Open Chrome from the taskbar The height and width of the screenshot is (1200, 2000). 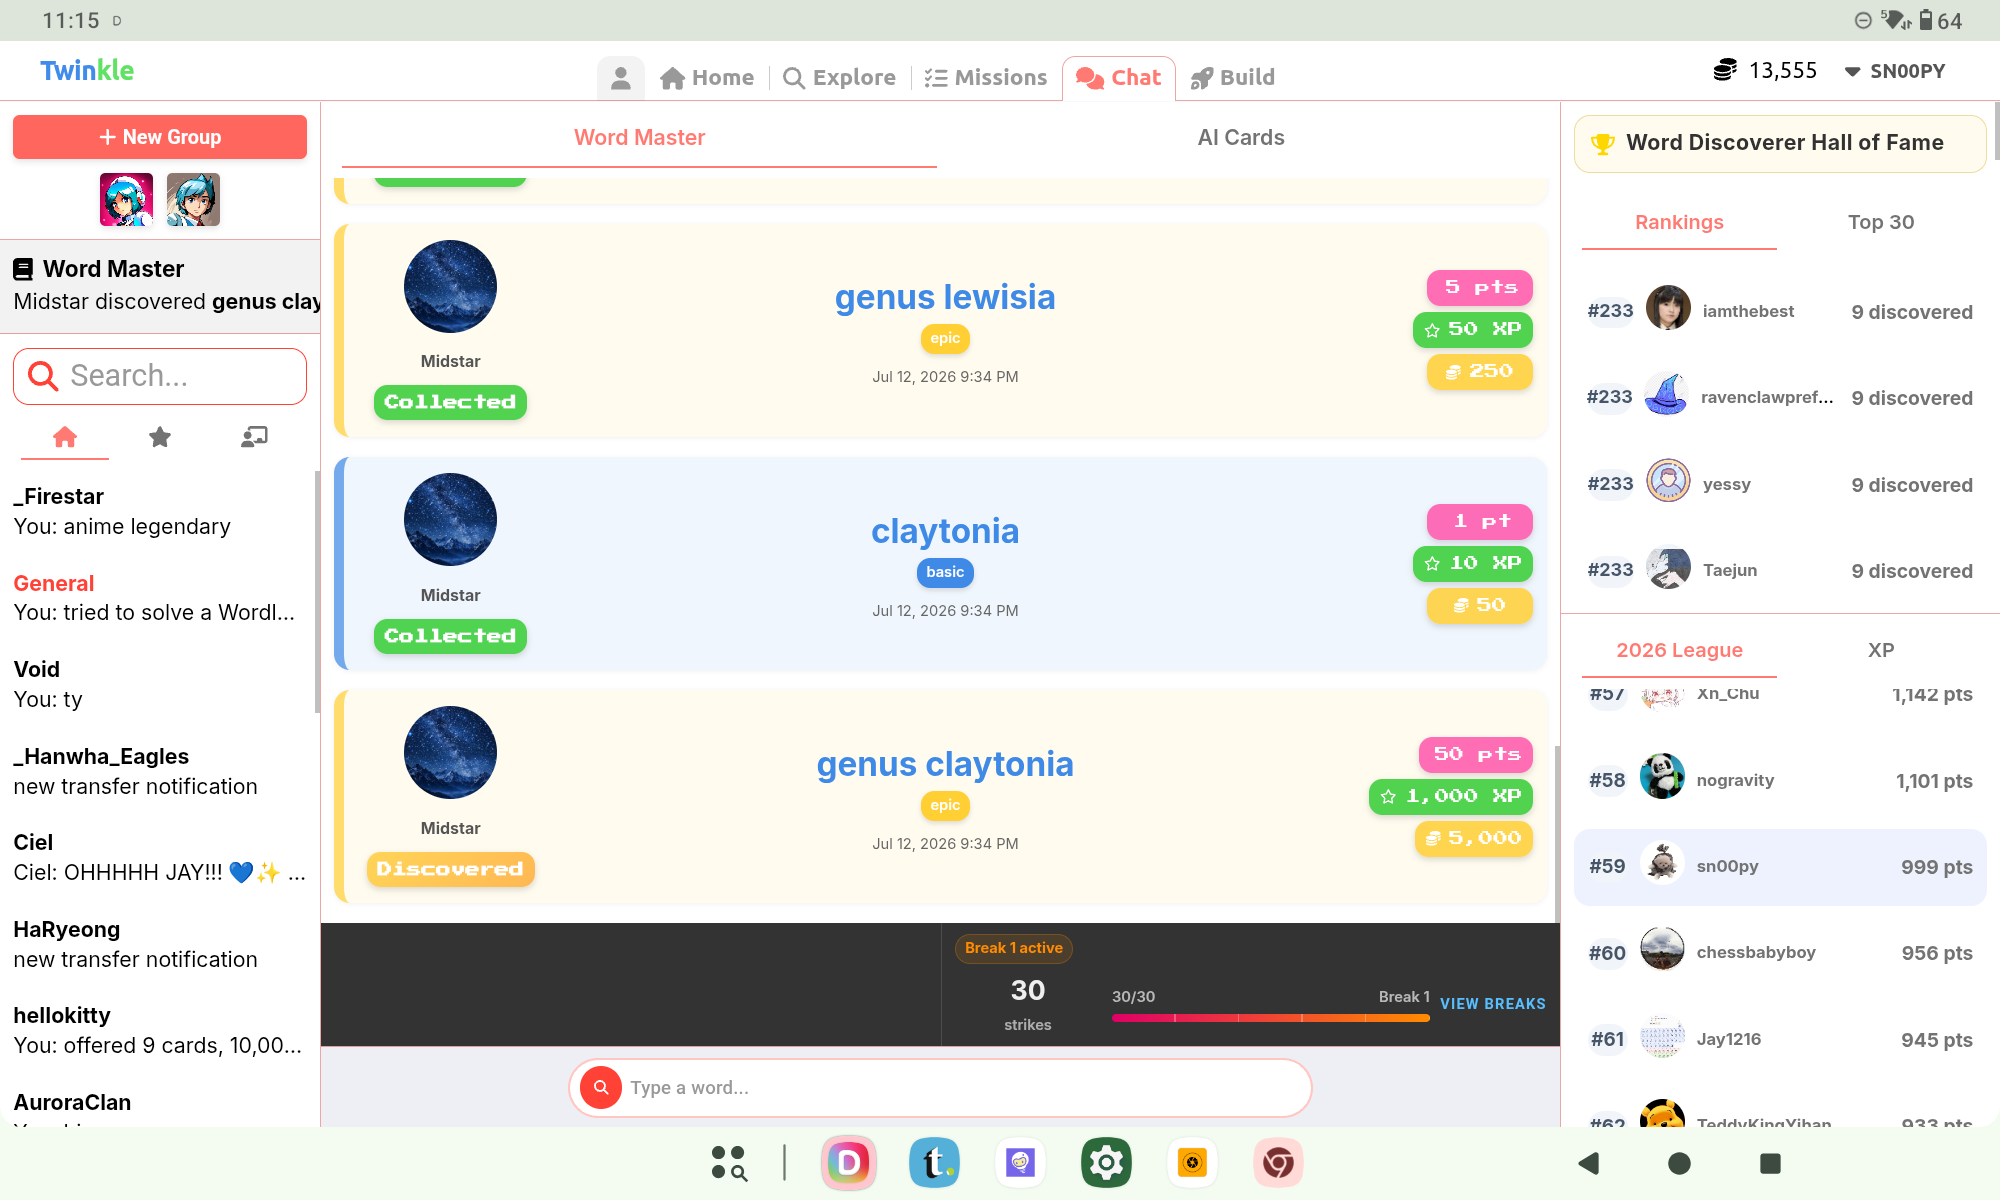[x=1278, y=1163]
